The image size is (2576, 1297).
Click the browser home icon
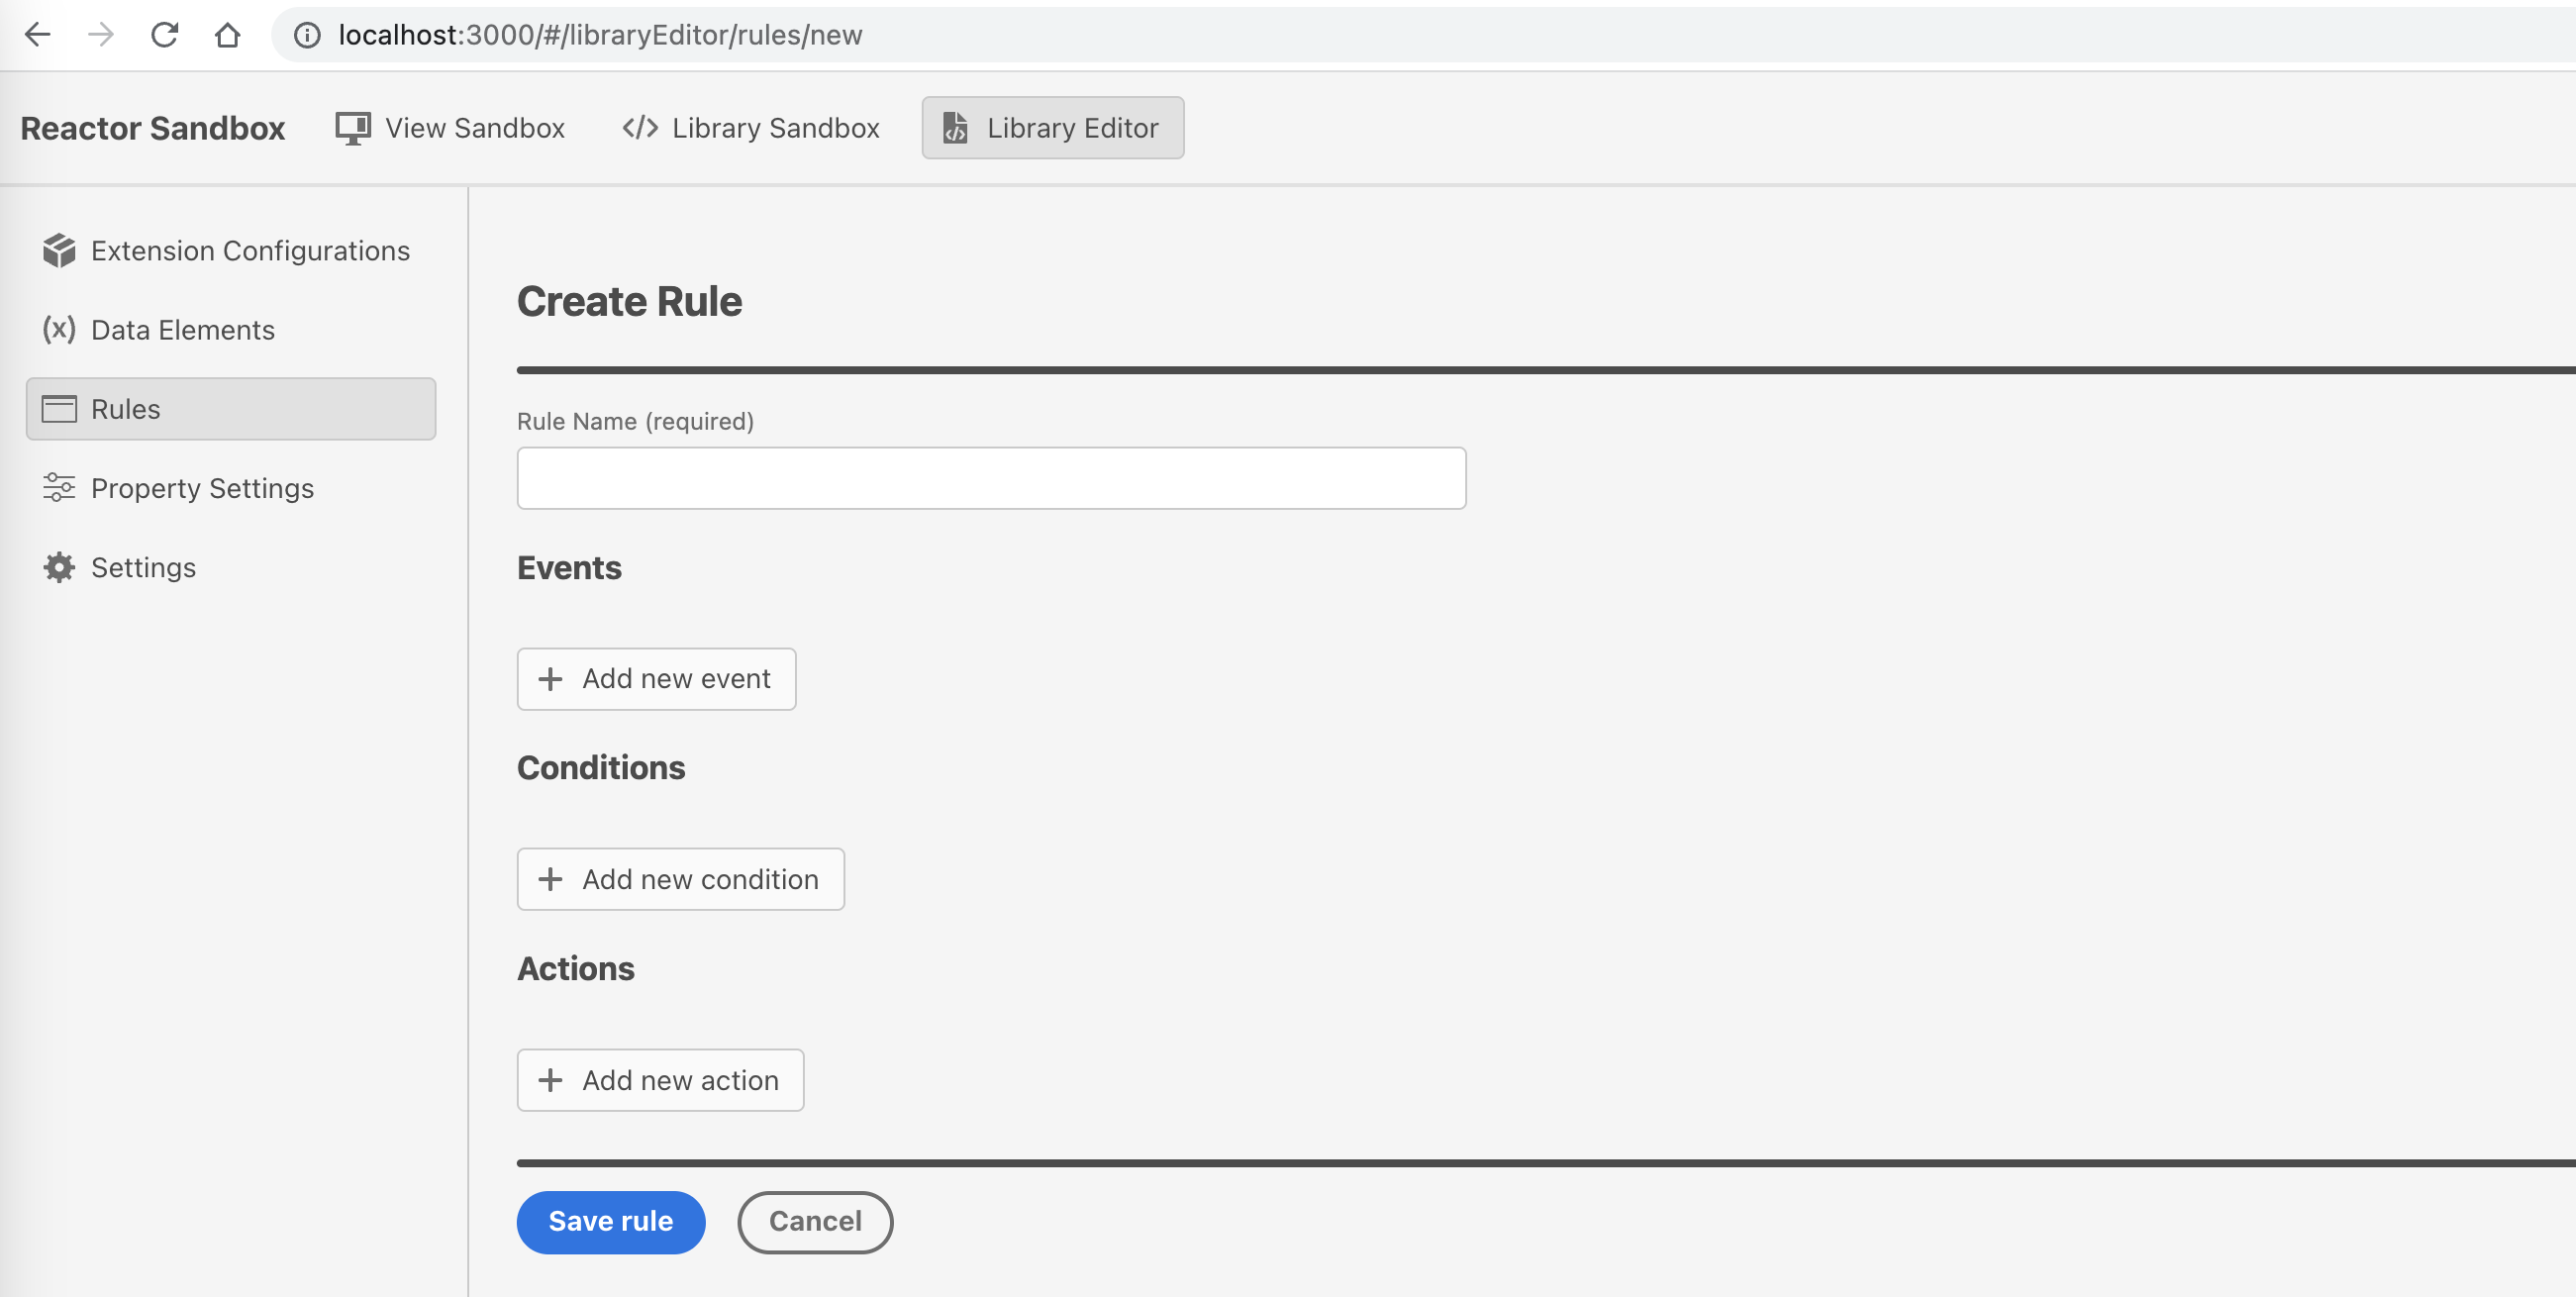228,34
